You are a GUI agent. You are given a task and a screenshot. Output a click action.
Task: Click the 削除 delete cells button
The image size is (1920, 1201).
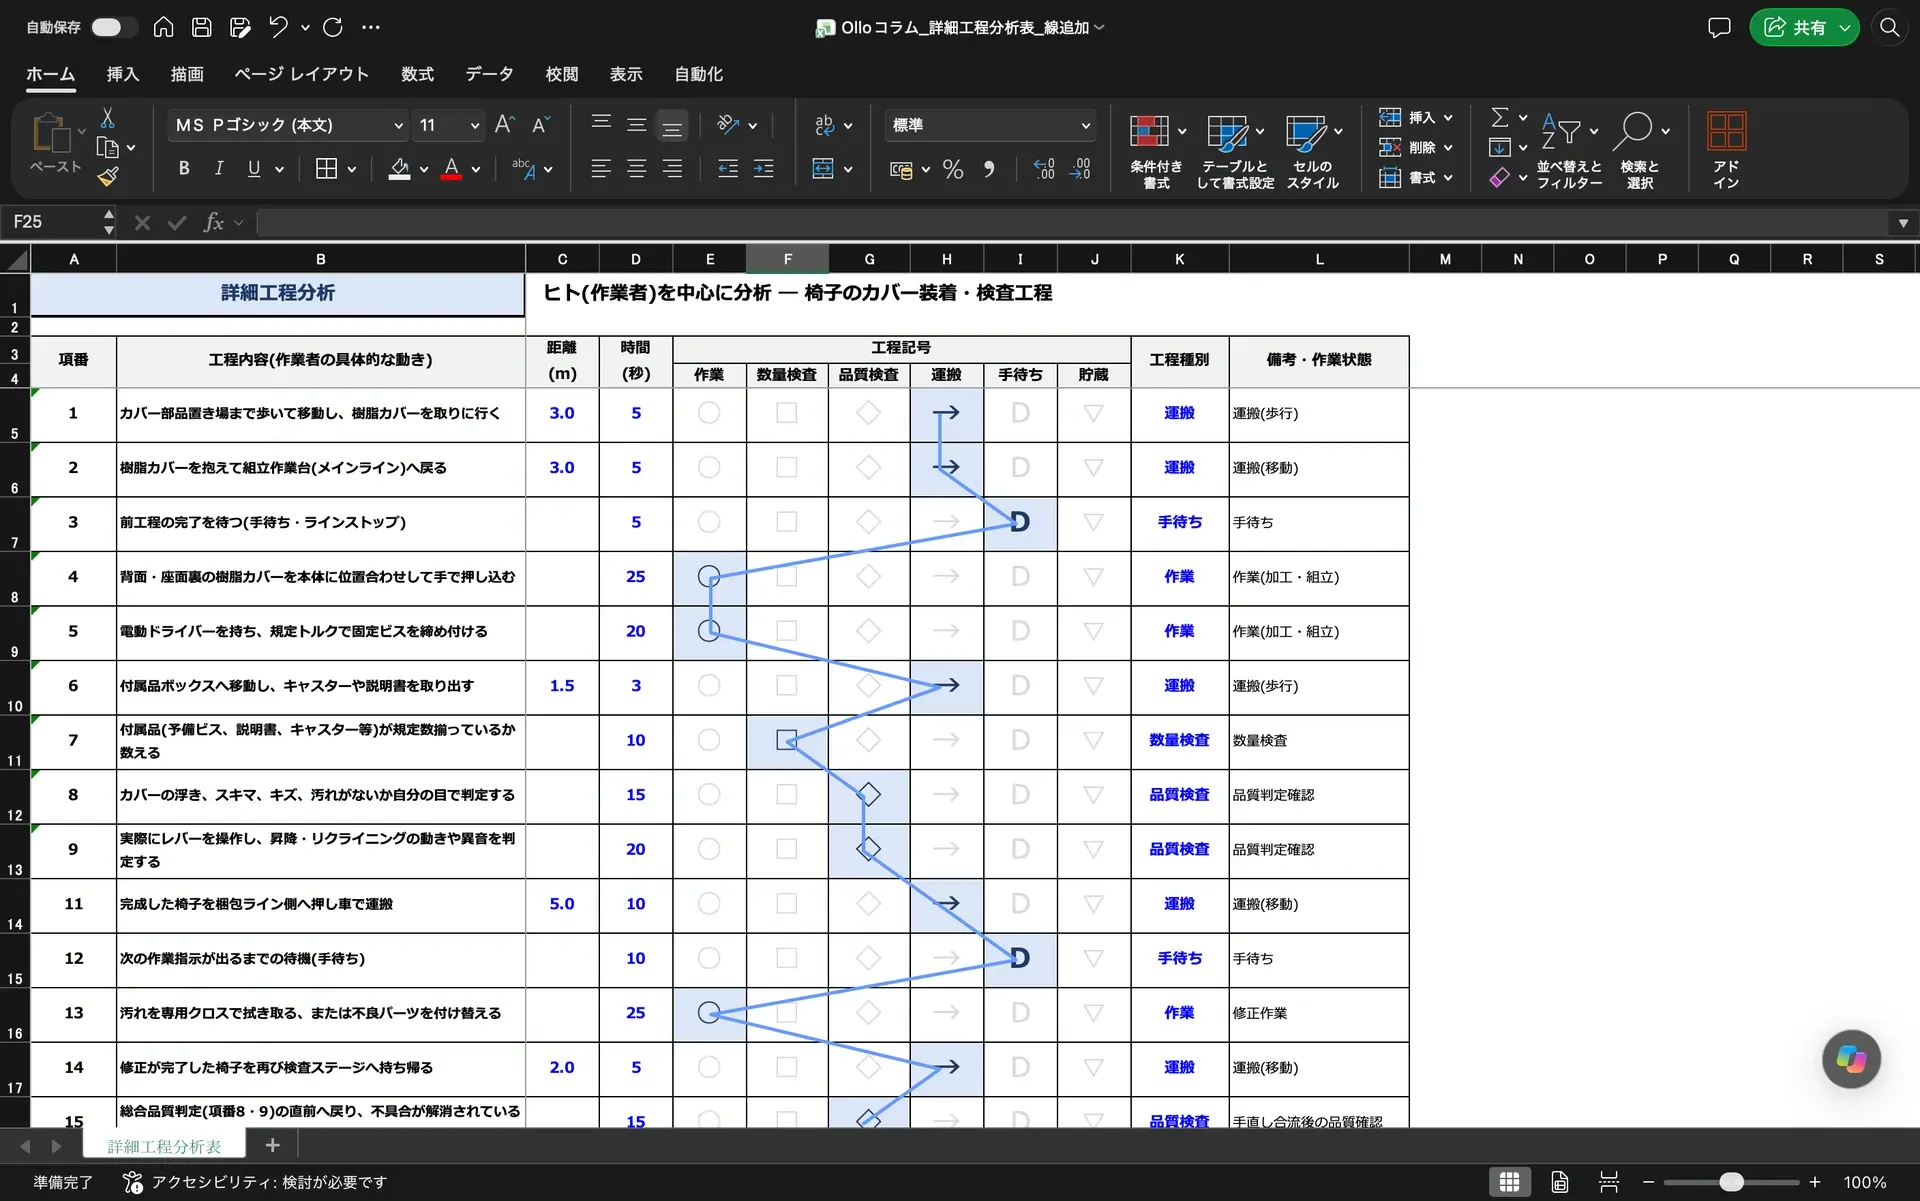[1416, 148]
